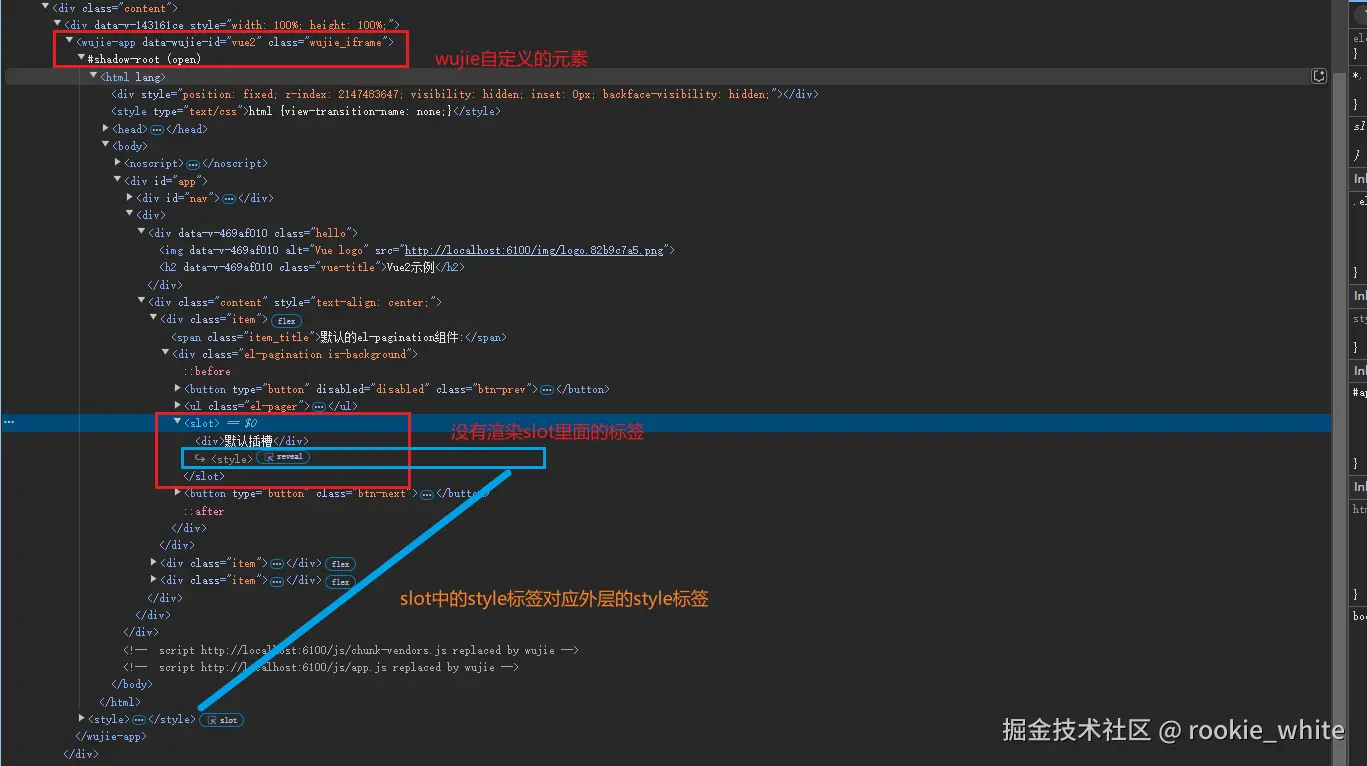This screenshot has width=1367, height=766.
Task: Collapse the el-pagination is-background div
Action: (165, 354)
